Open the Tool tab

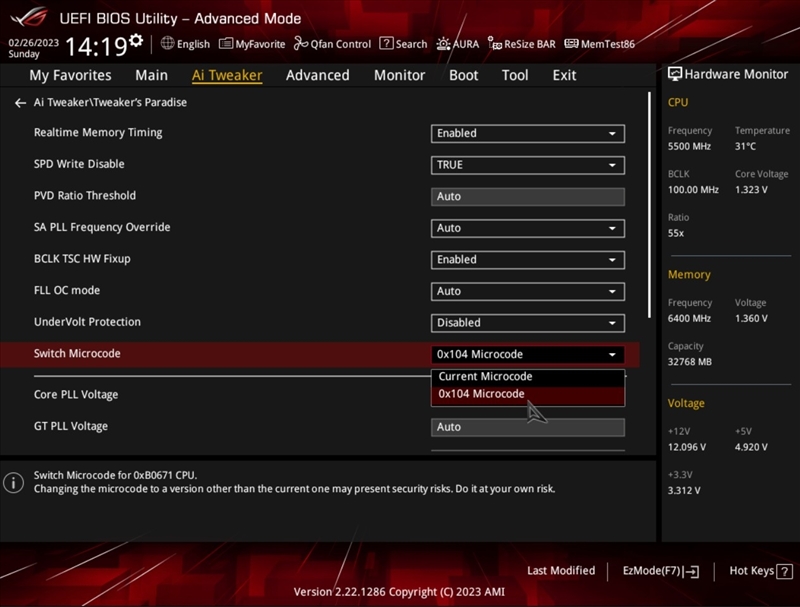pos(515,75)
